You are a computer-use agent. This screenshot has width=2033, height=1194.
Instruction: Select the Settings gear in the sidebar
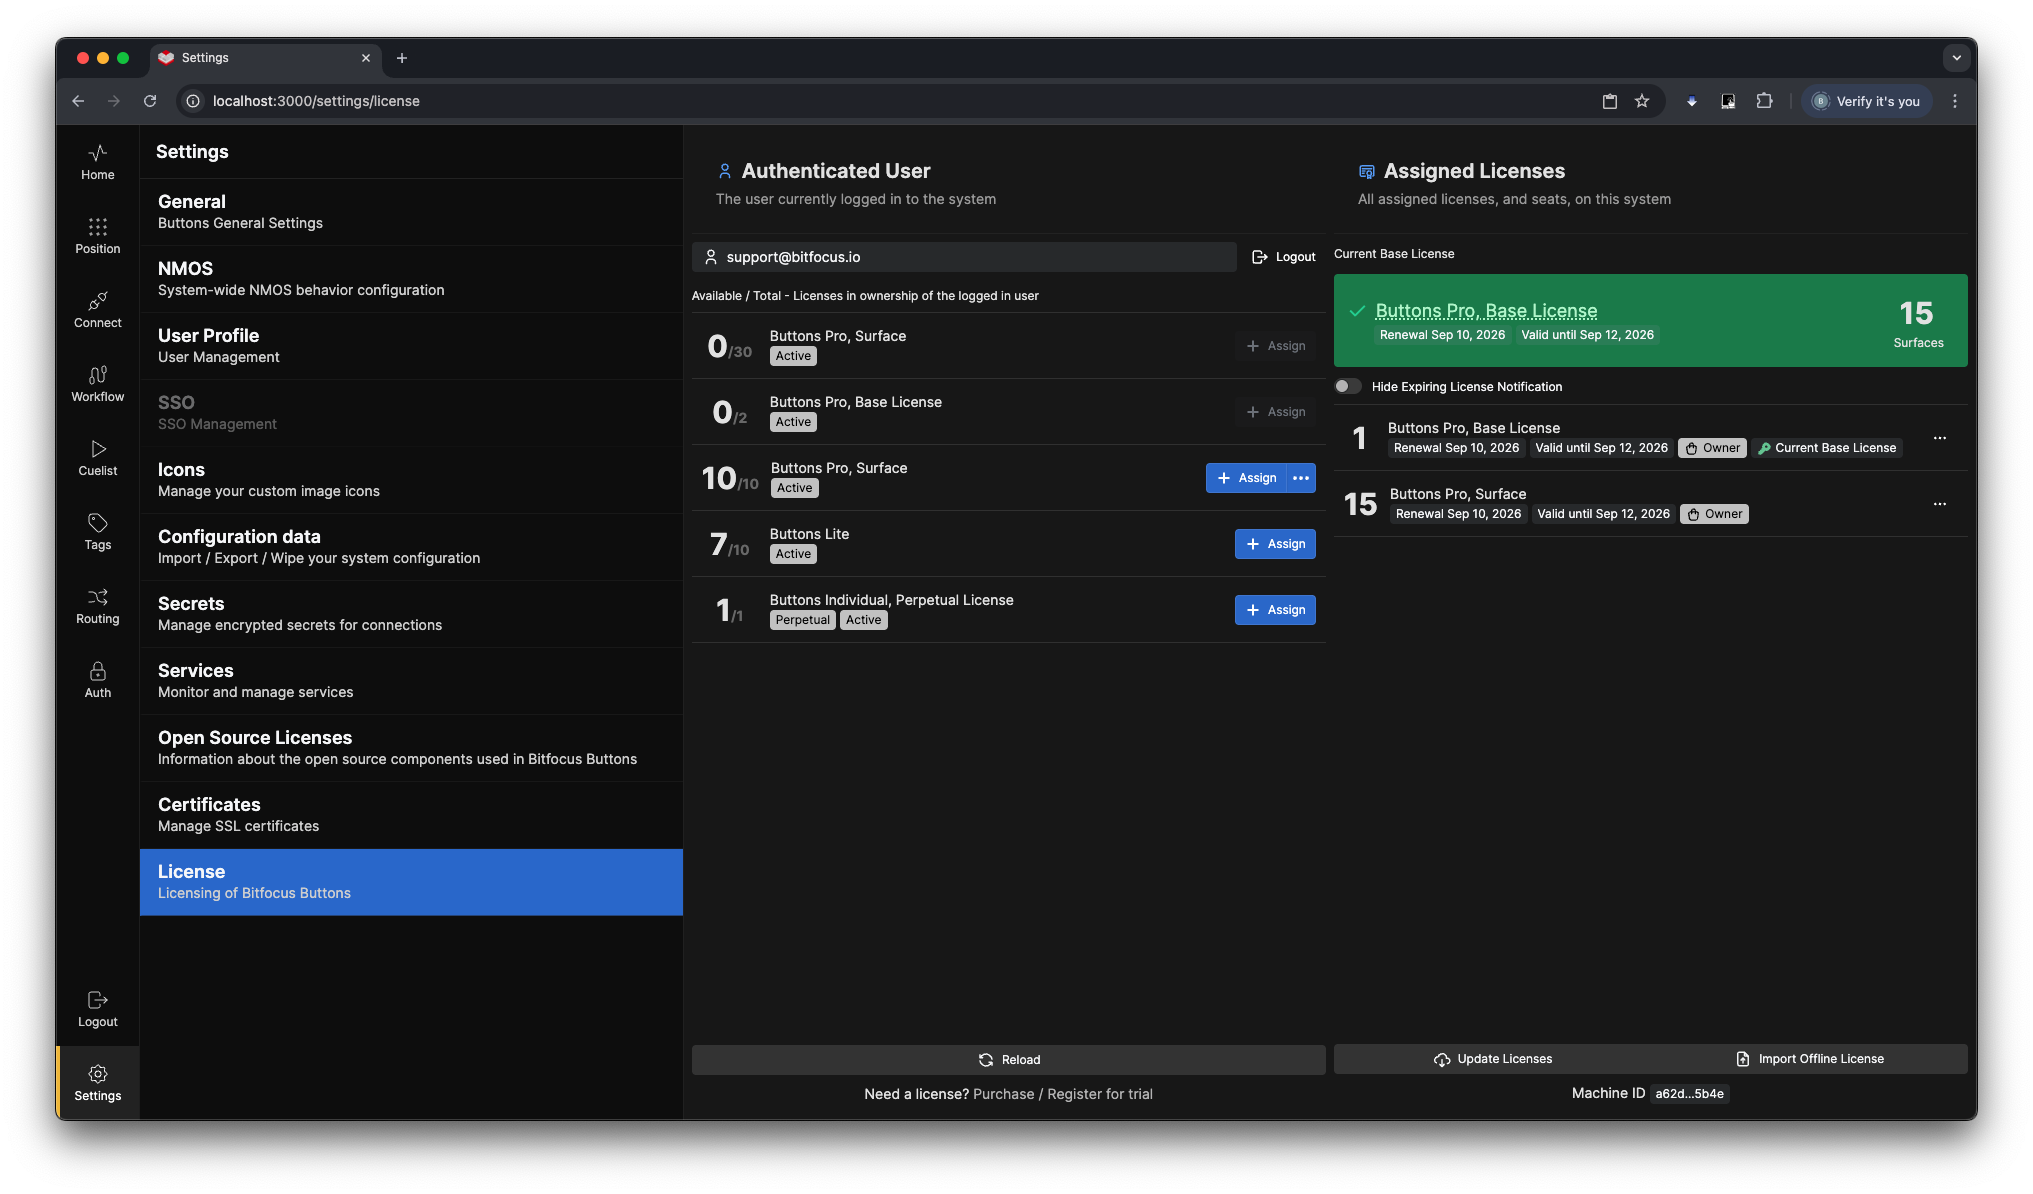[97, 1083]
